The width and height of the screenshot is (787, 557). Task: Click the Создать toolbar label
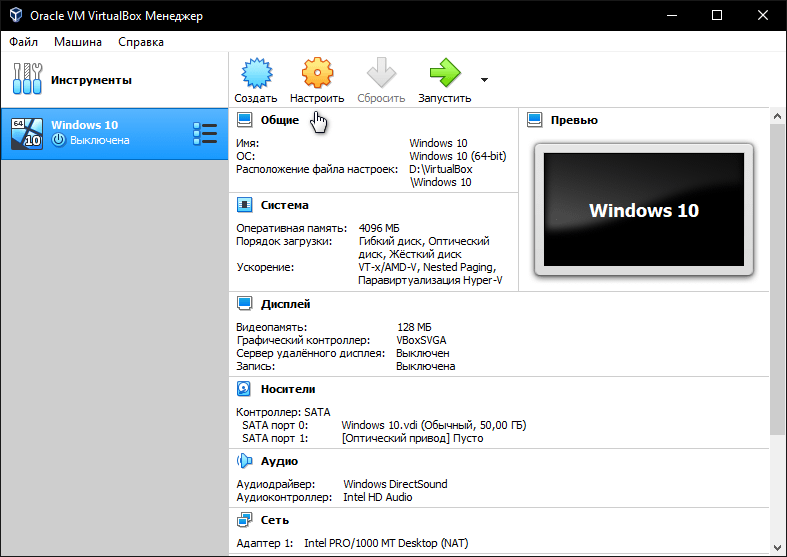[x=255, y=98]
